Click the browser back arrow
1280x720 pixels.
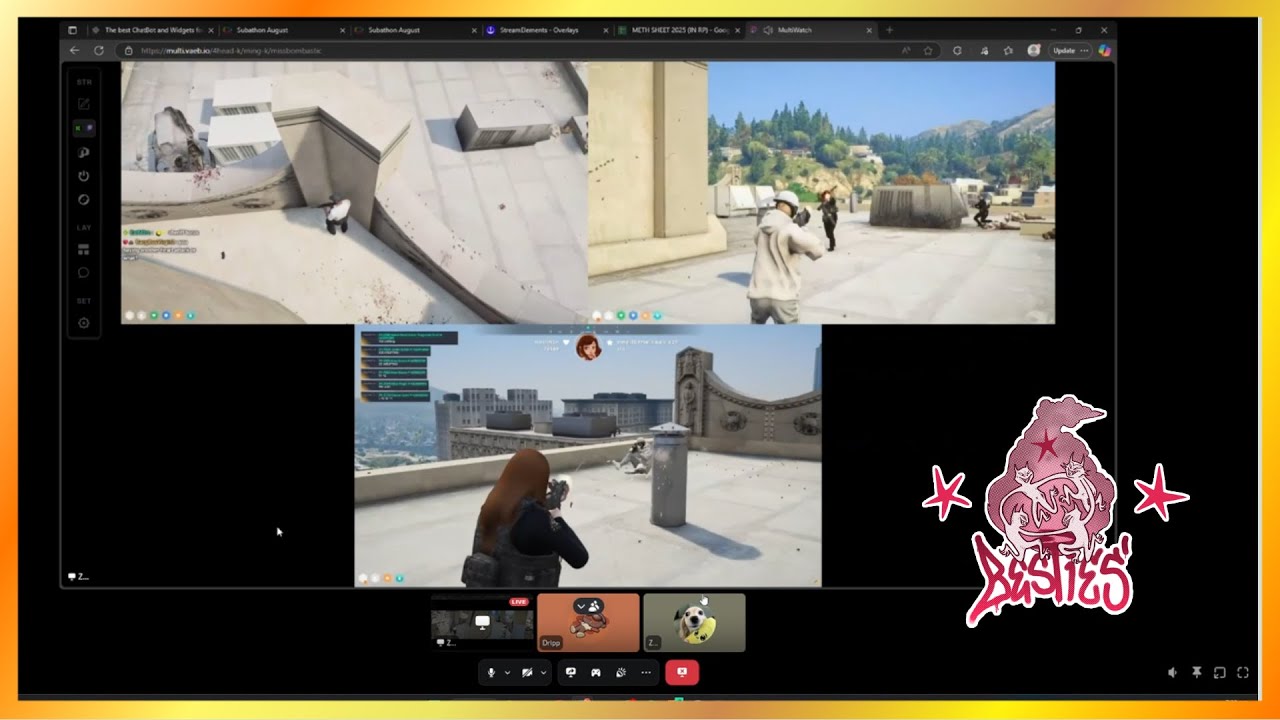point(75,50)
